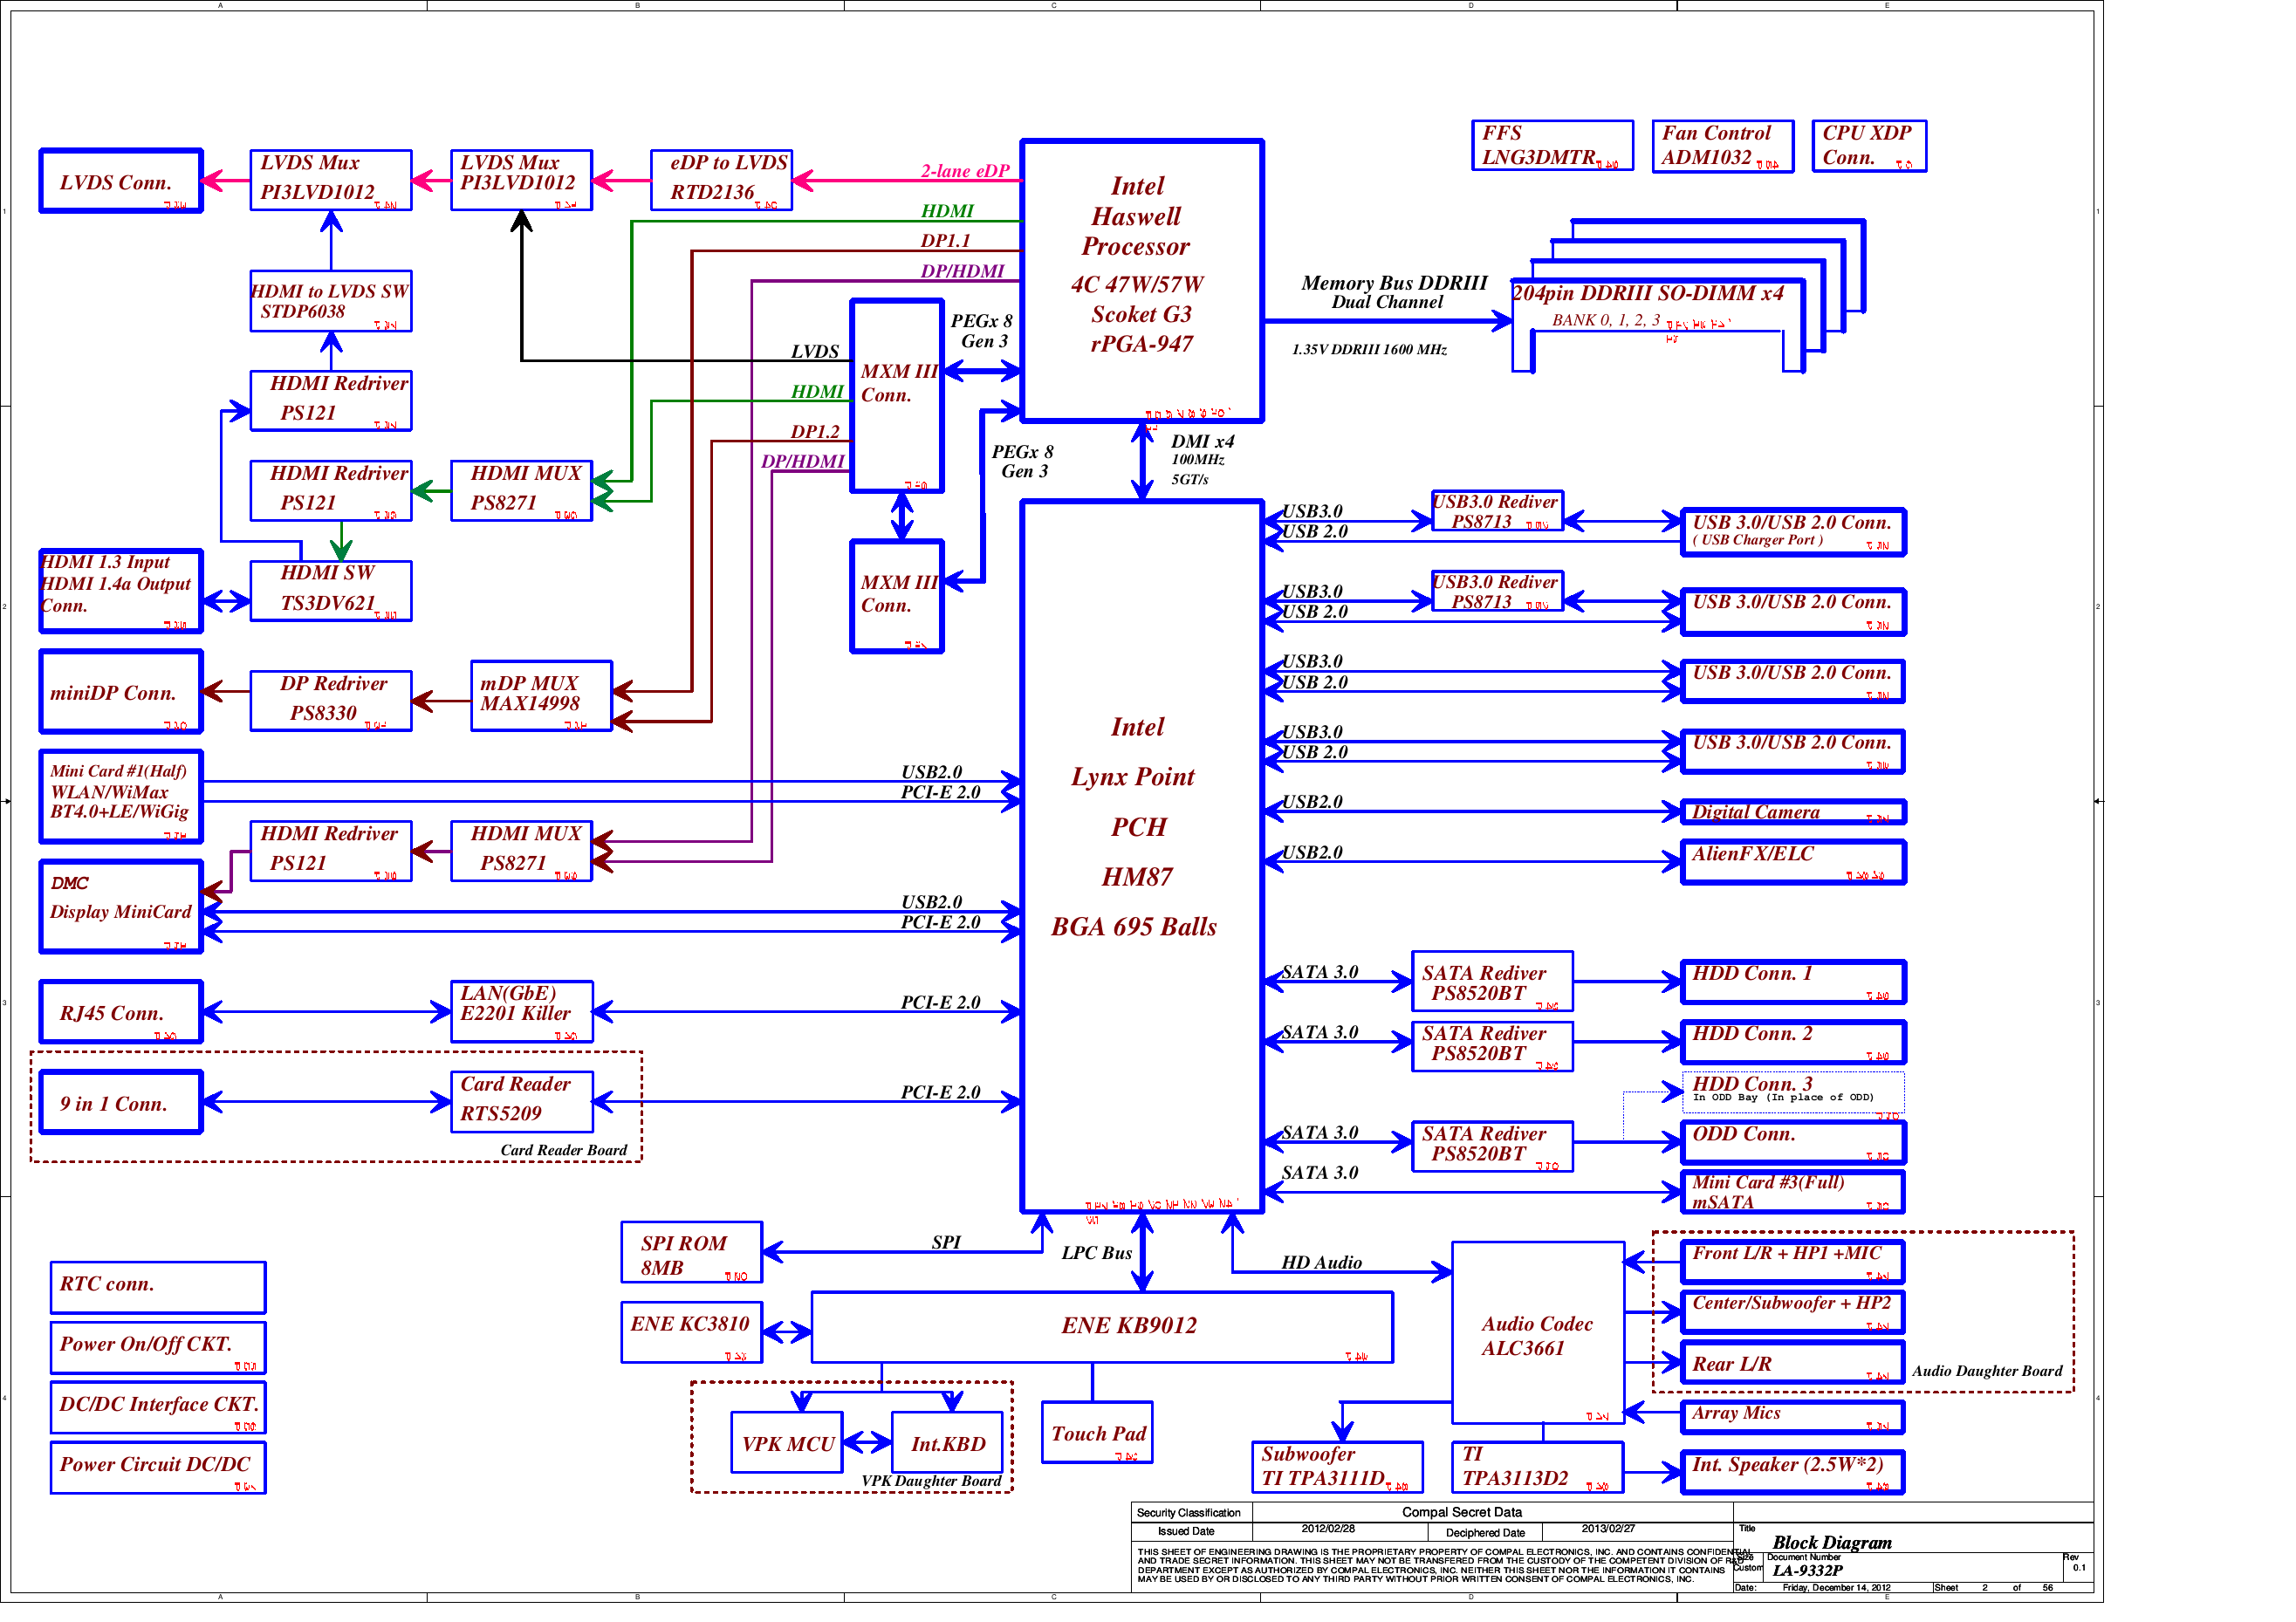Select the ENE KC3810 block

pos(691,1332)
